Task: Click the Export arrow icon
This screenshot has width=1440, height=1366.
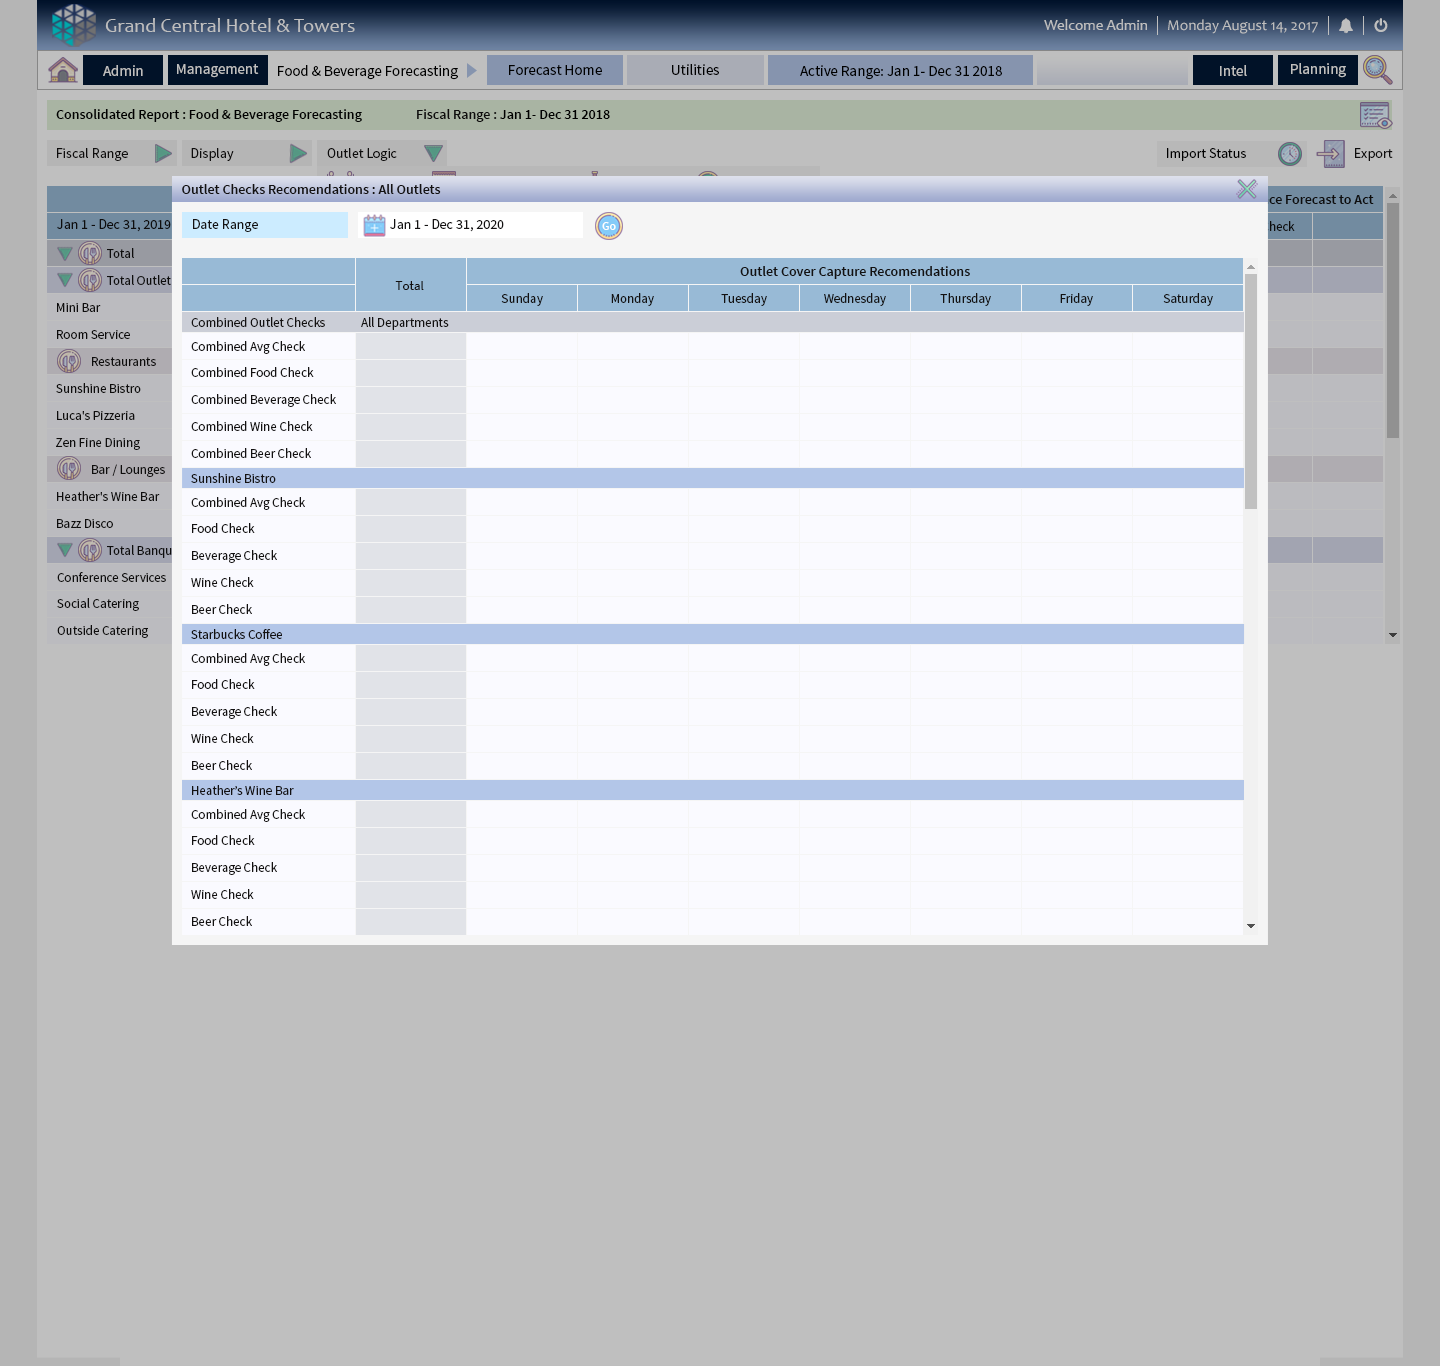Action: point(1331,154)
